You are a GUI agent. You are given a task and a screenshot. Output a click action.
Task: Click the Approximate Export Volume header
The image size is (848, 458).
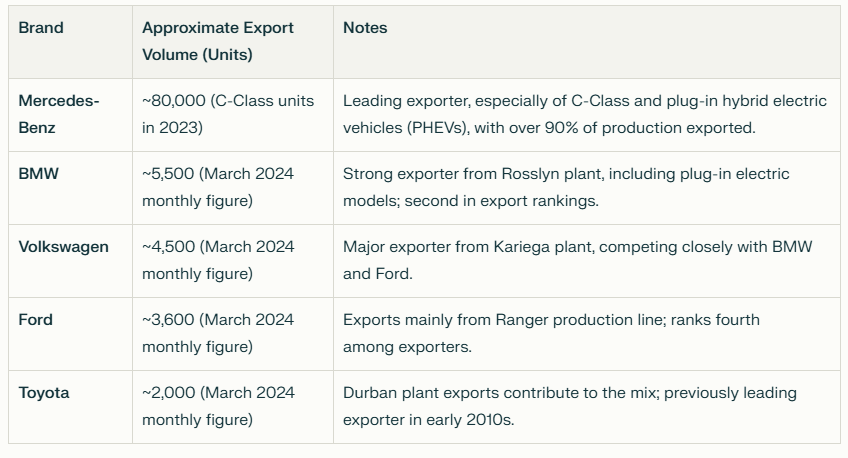tap(217, 42)
